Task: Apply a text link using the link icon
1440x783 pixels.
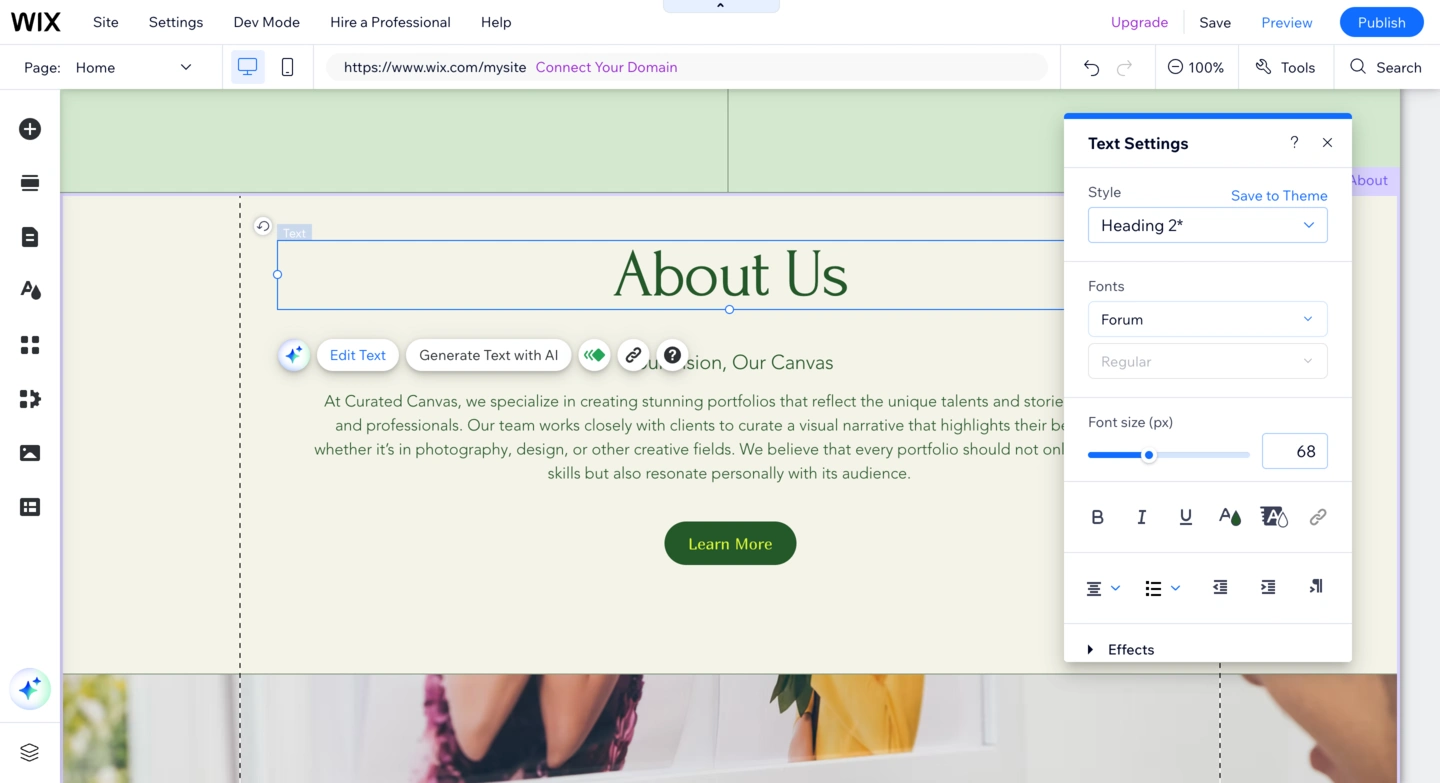Action: (x=1317, y=516)
